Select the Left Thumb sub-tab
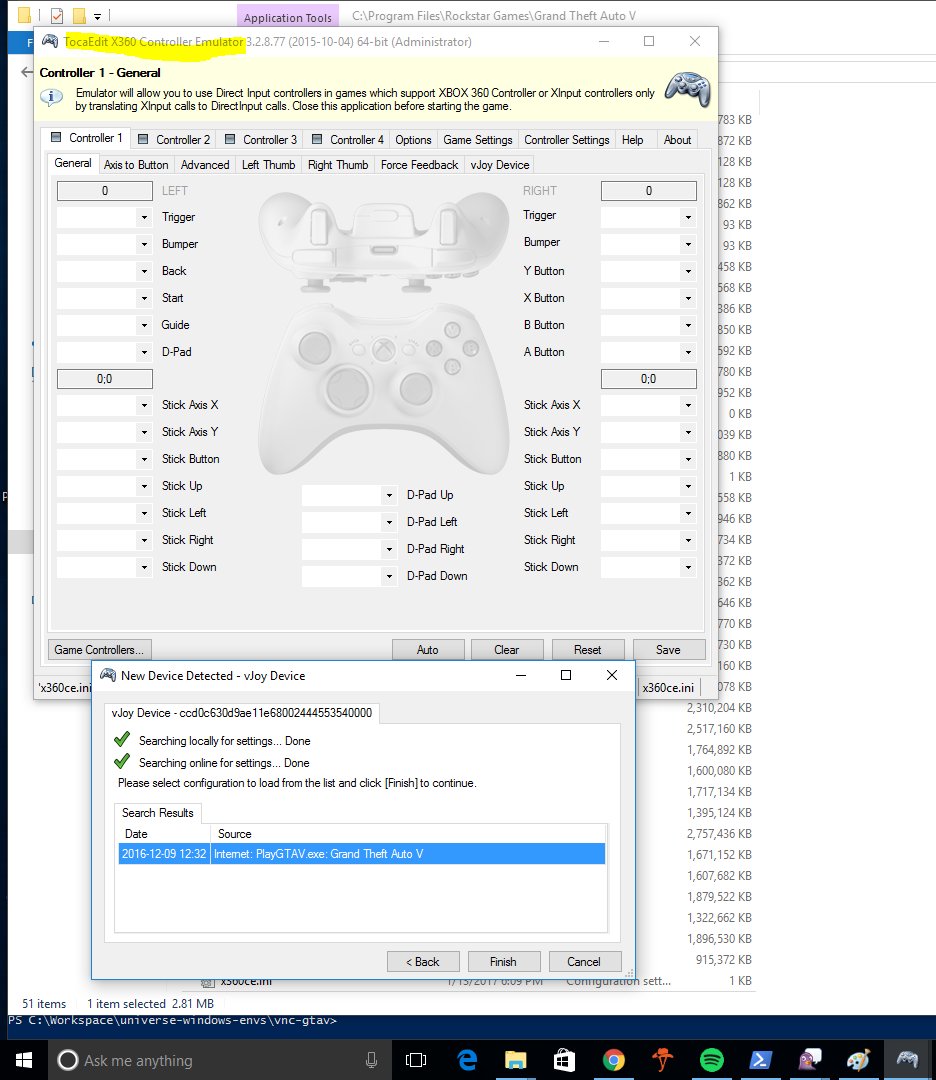 click(x=269, y=165)
